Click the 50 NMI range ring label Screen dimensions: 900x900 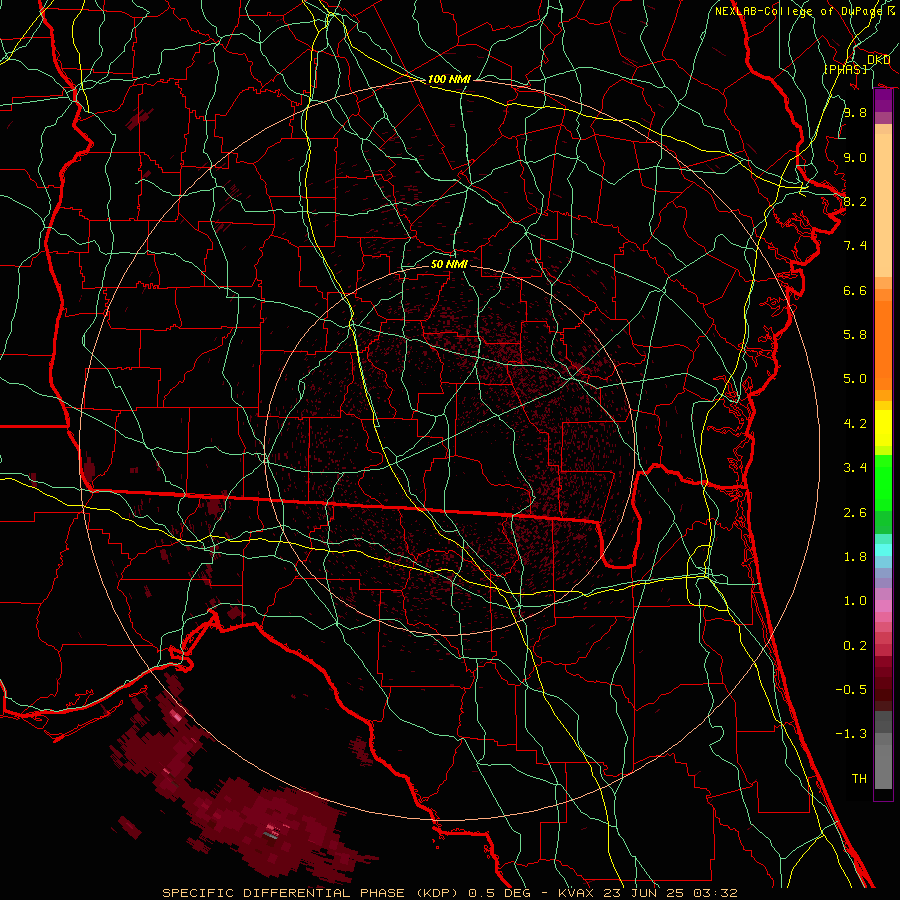[x=449, y=264]
